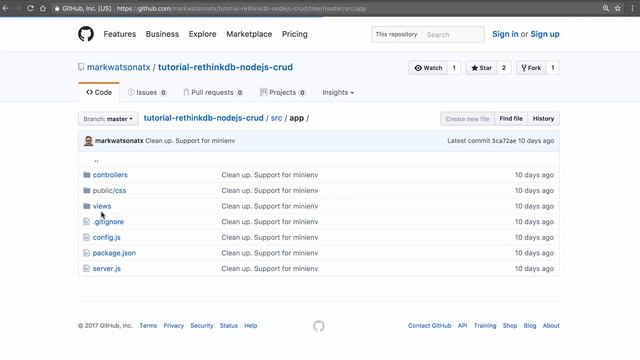Click breadcrumb tutorial-rethinkdb-nodejs-crud root link
This screenshot has width=640, height=360.
click(x=203, y=118)
